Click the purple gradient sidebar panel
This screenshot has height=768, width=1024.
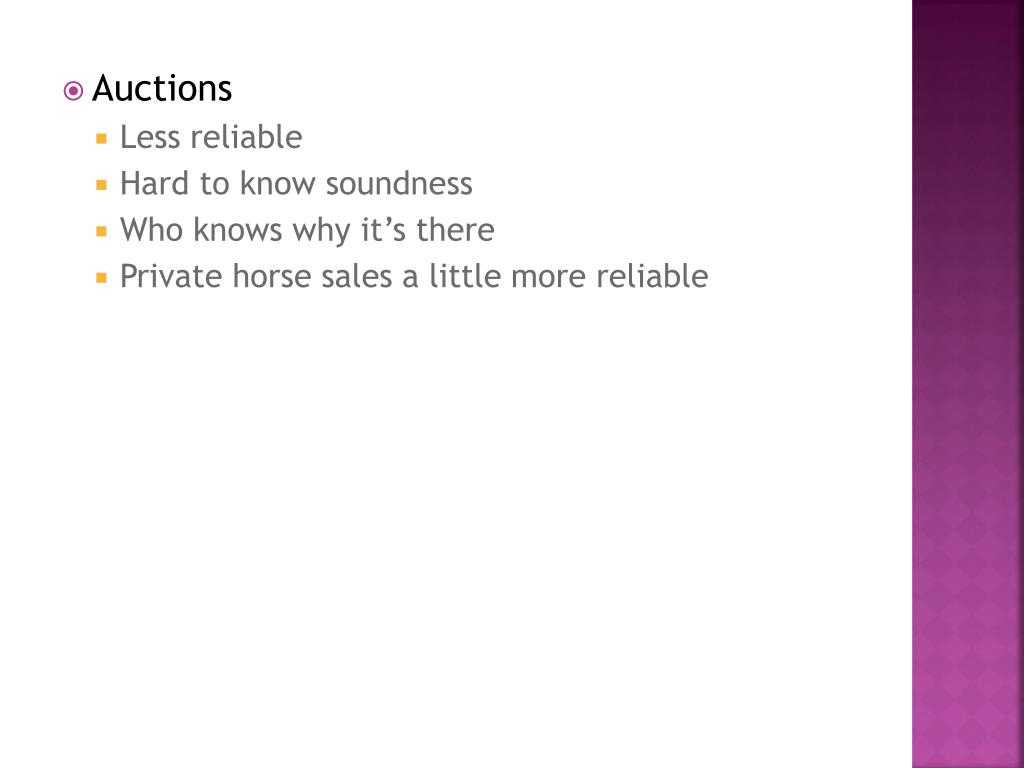pos(968,384)
